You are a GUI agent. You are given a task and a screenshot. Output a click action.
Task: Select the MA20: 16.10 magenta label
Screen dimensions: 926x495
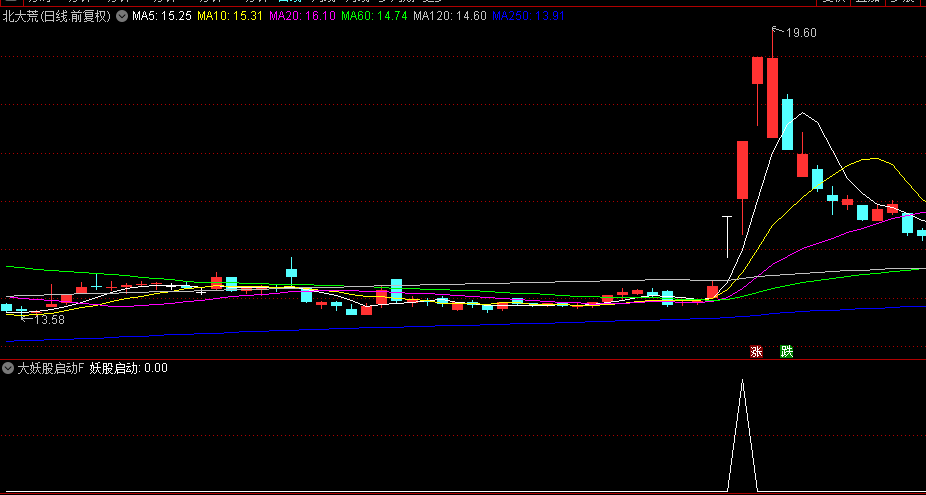click(302, 17)
